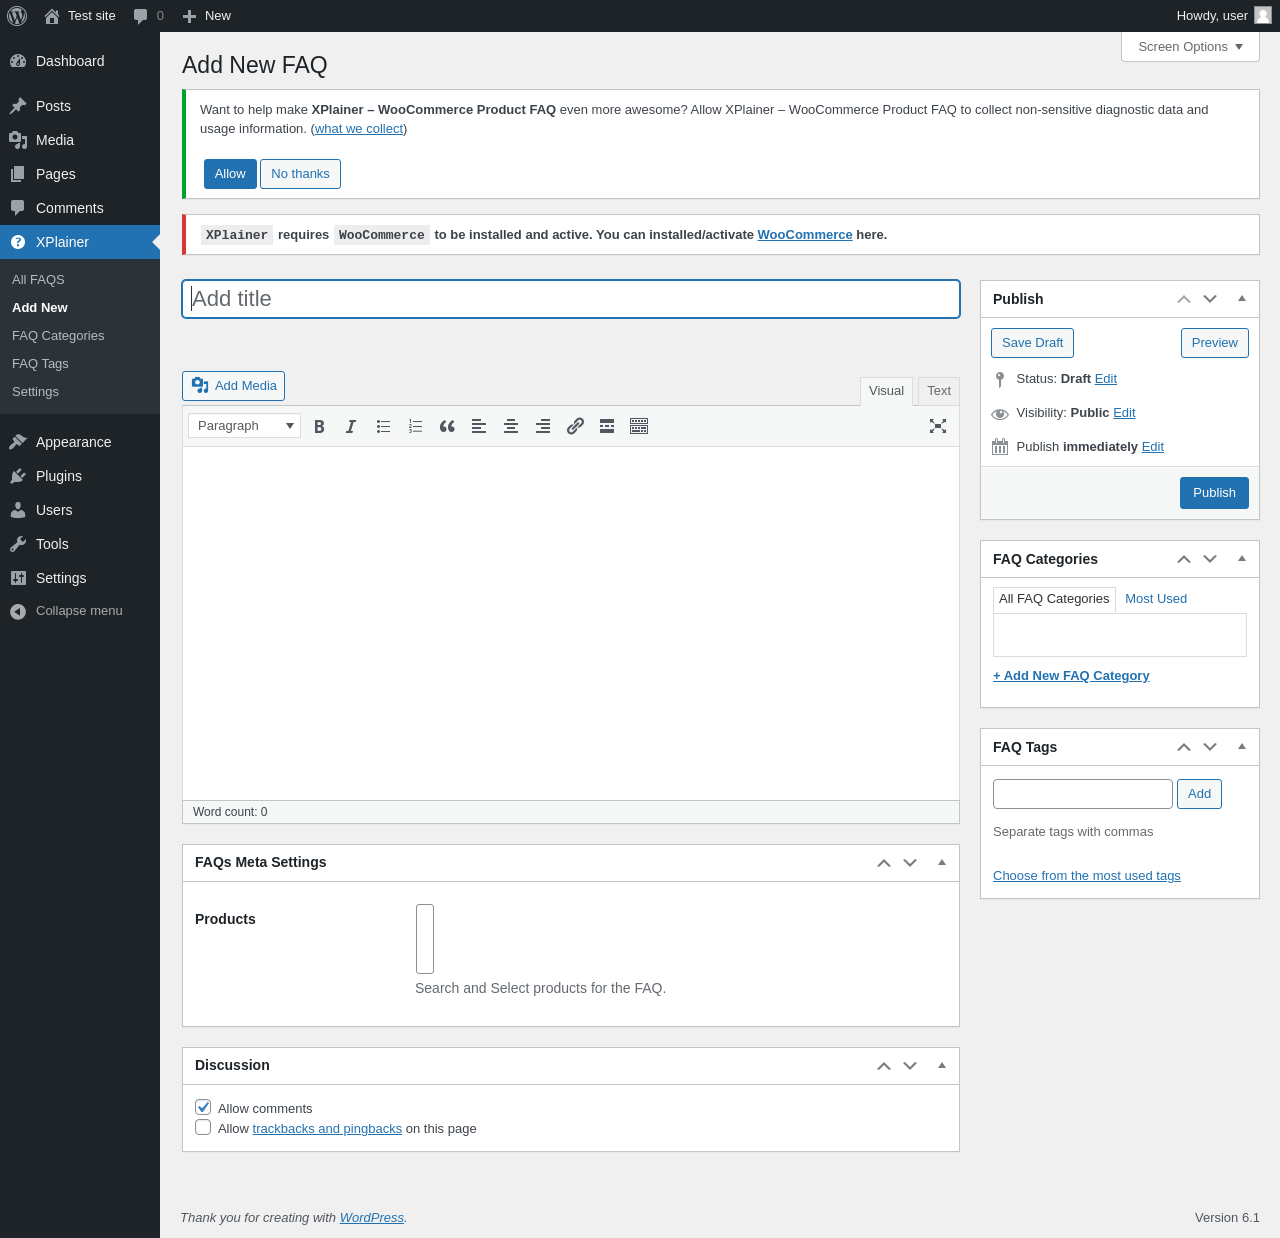Insert Read More tag
This screenshot has width=1280, height=1238.
coord(607,426)
